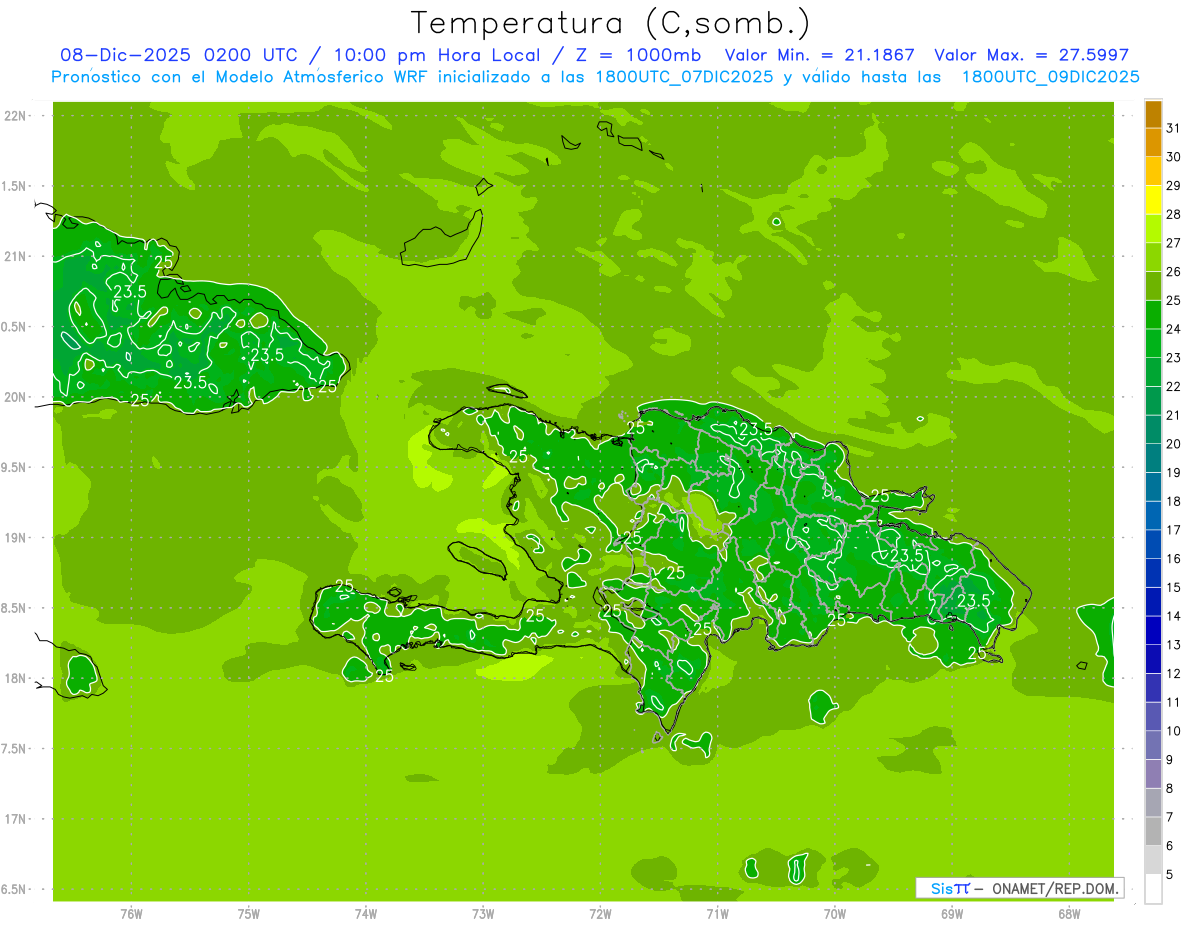Click legend value 12 on the color bar

(x=1174, y=674)
